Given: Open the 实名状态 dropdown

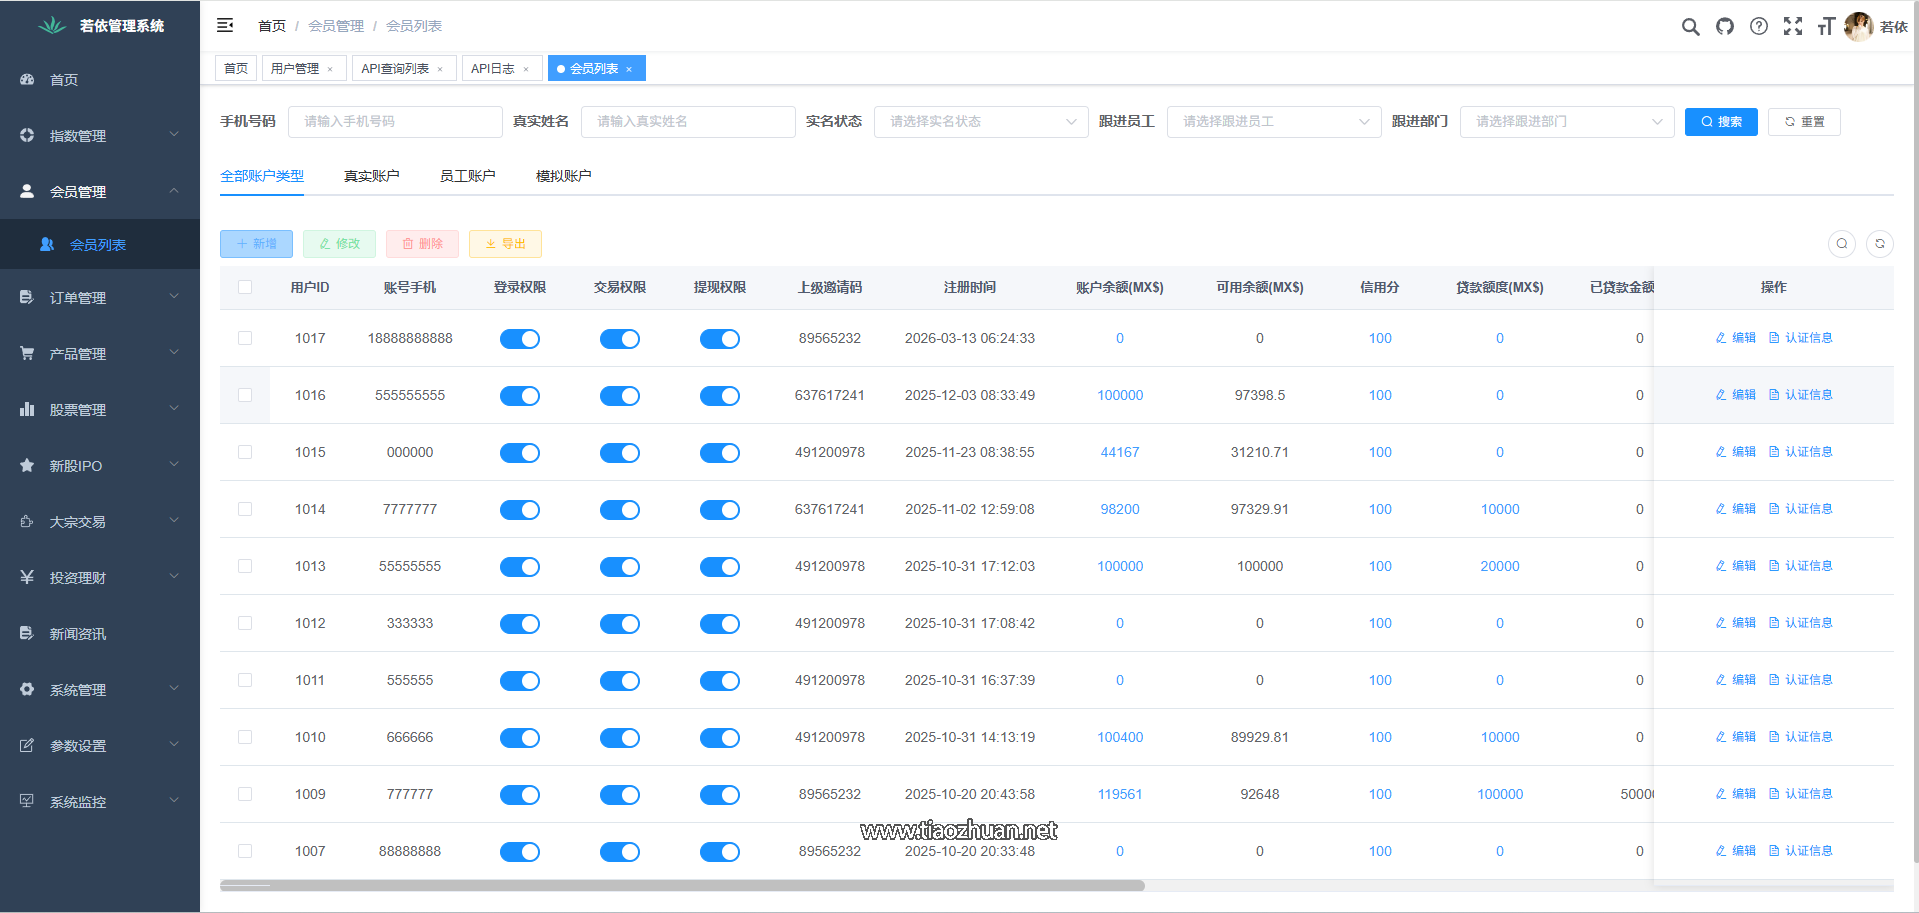Looking at the screenshot, I should (x=981, y=122).
